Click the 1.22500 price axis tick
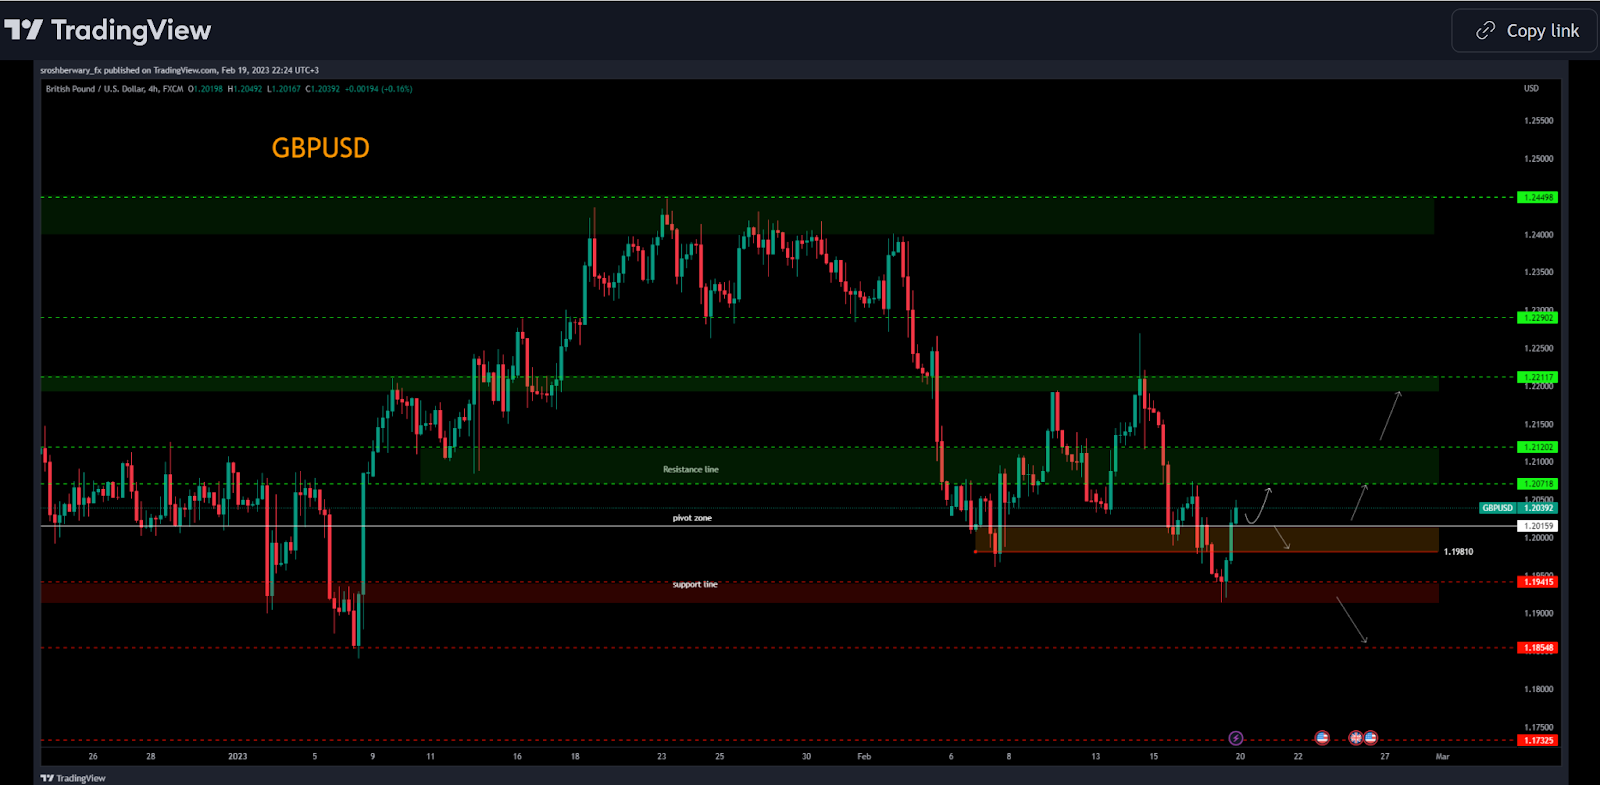The height and width of the screenshot is (785, 1600). coord(1539,349)
